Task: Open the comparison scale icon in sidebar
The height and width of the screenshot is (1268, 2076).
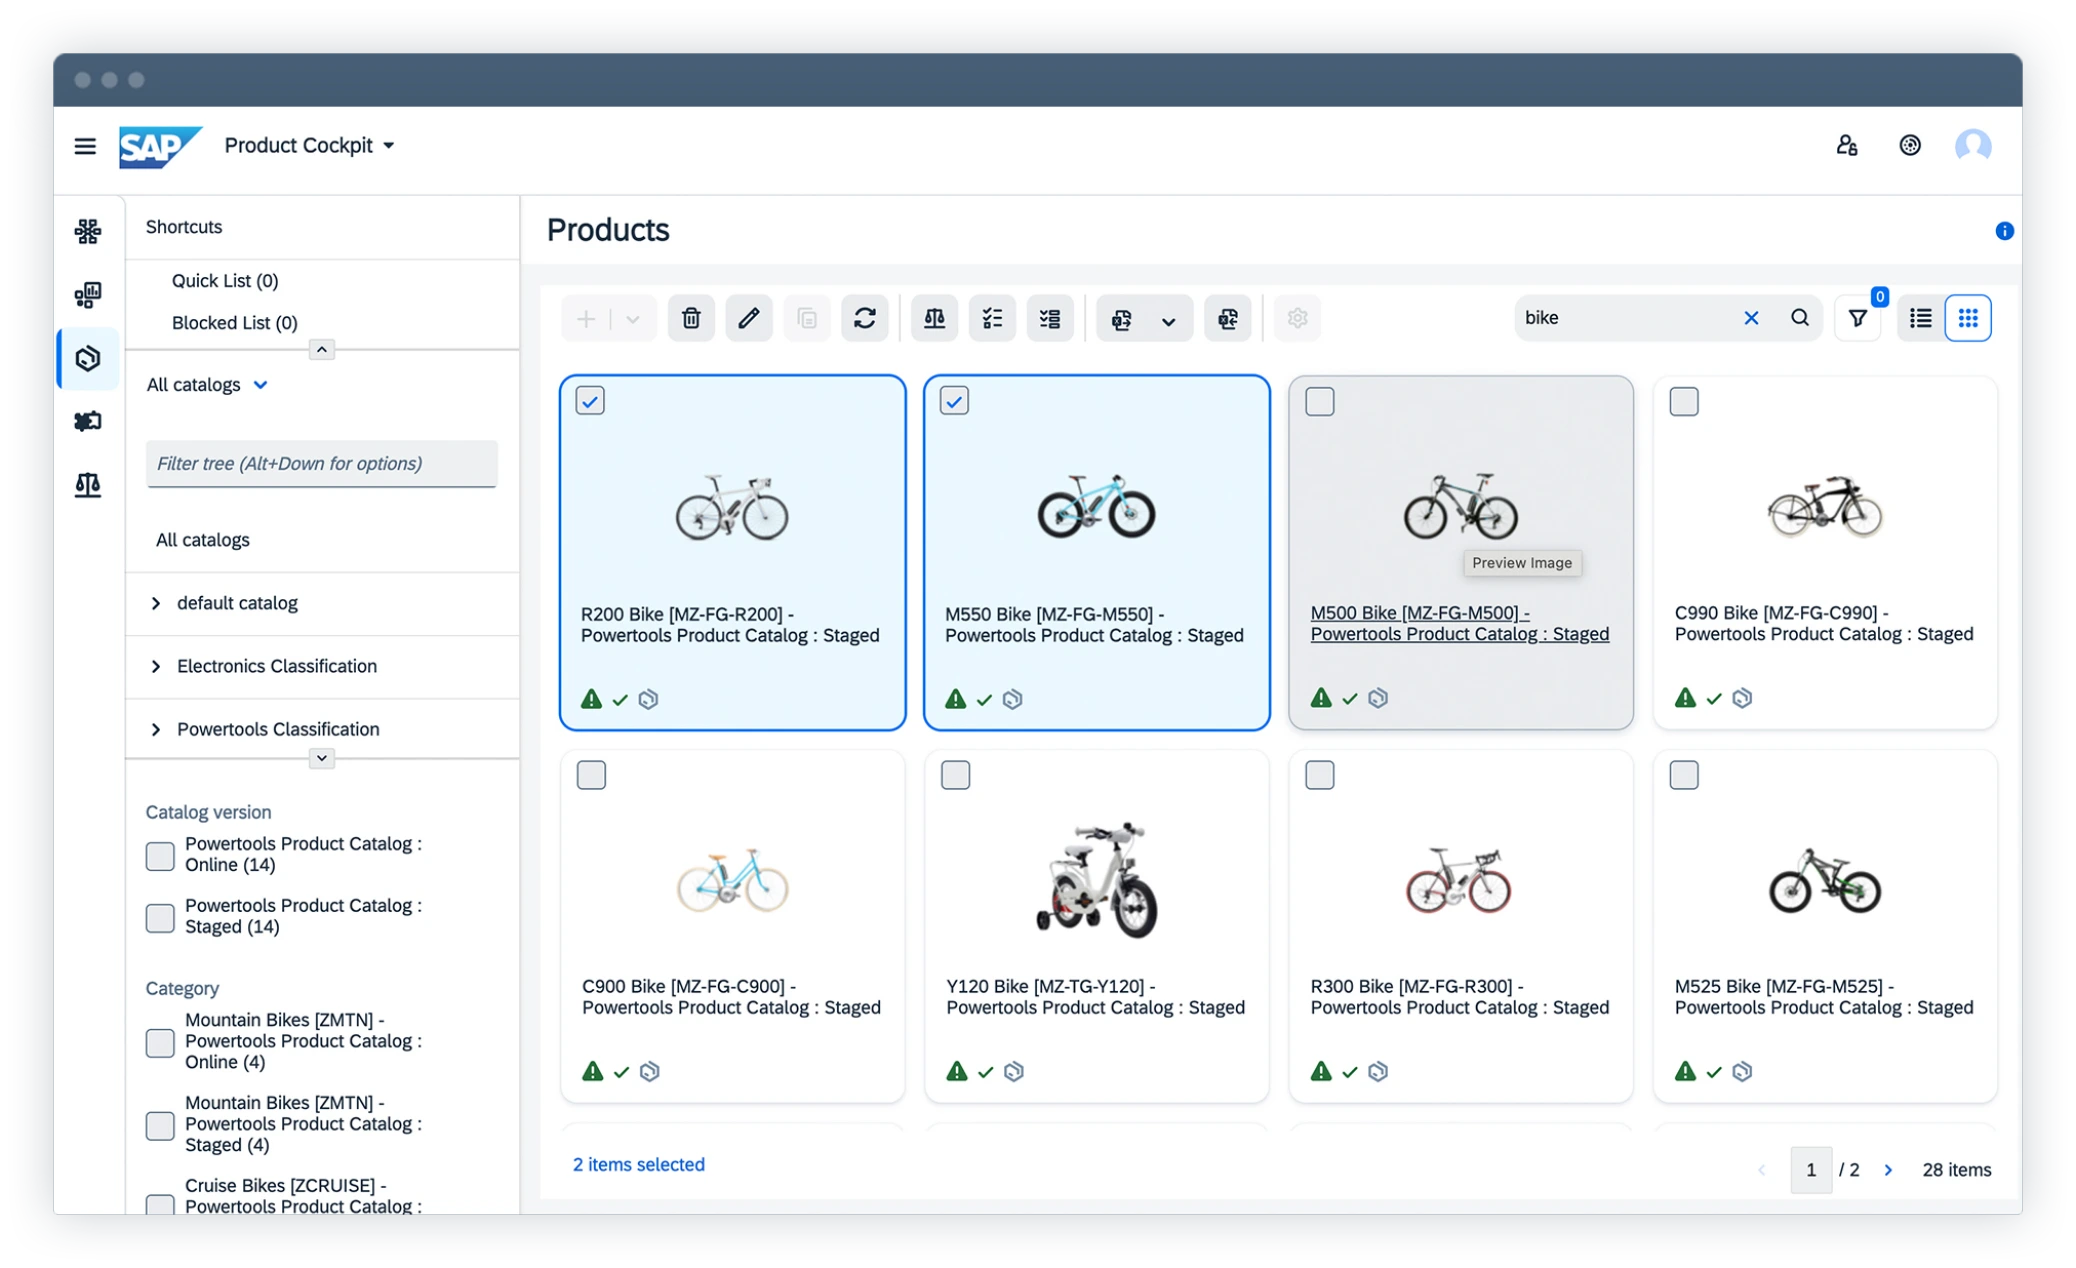Action: click(x=88, y=485)
